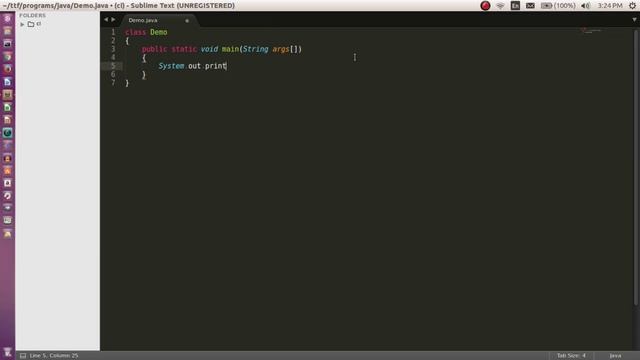The width and height of the screenshot is (640, 360).
Task: Launch LibreOffice Impress from the launcher
Action: pos(7,120)
